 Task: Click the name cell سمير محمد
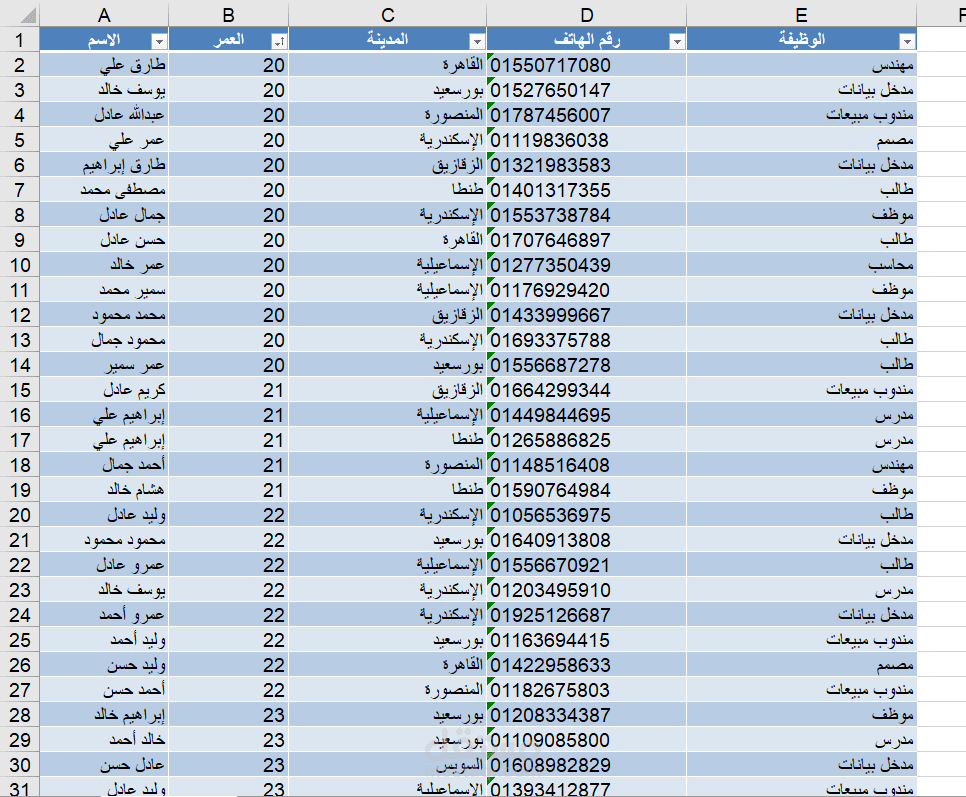click(104, 289)
